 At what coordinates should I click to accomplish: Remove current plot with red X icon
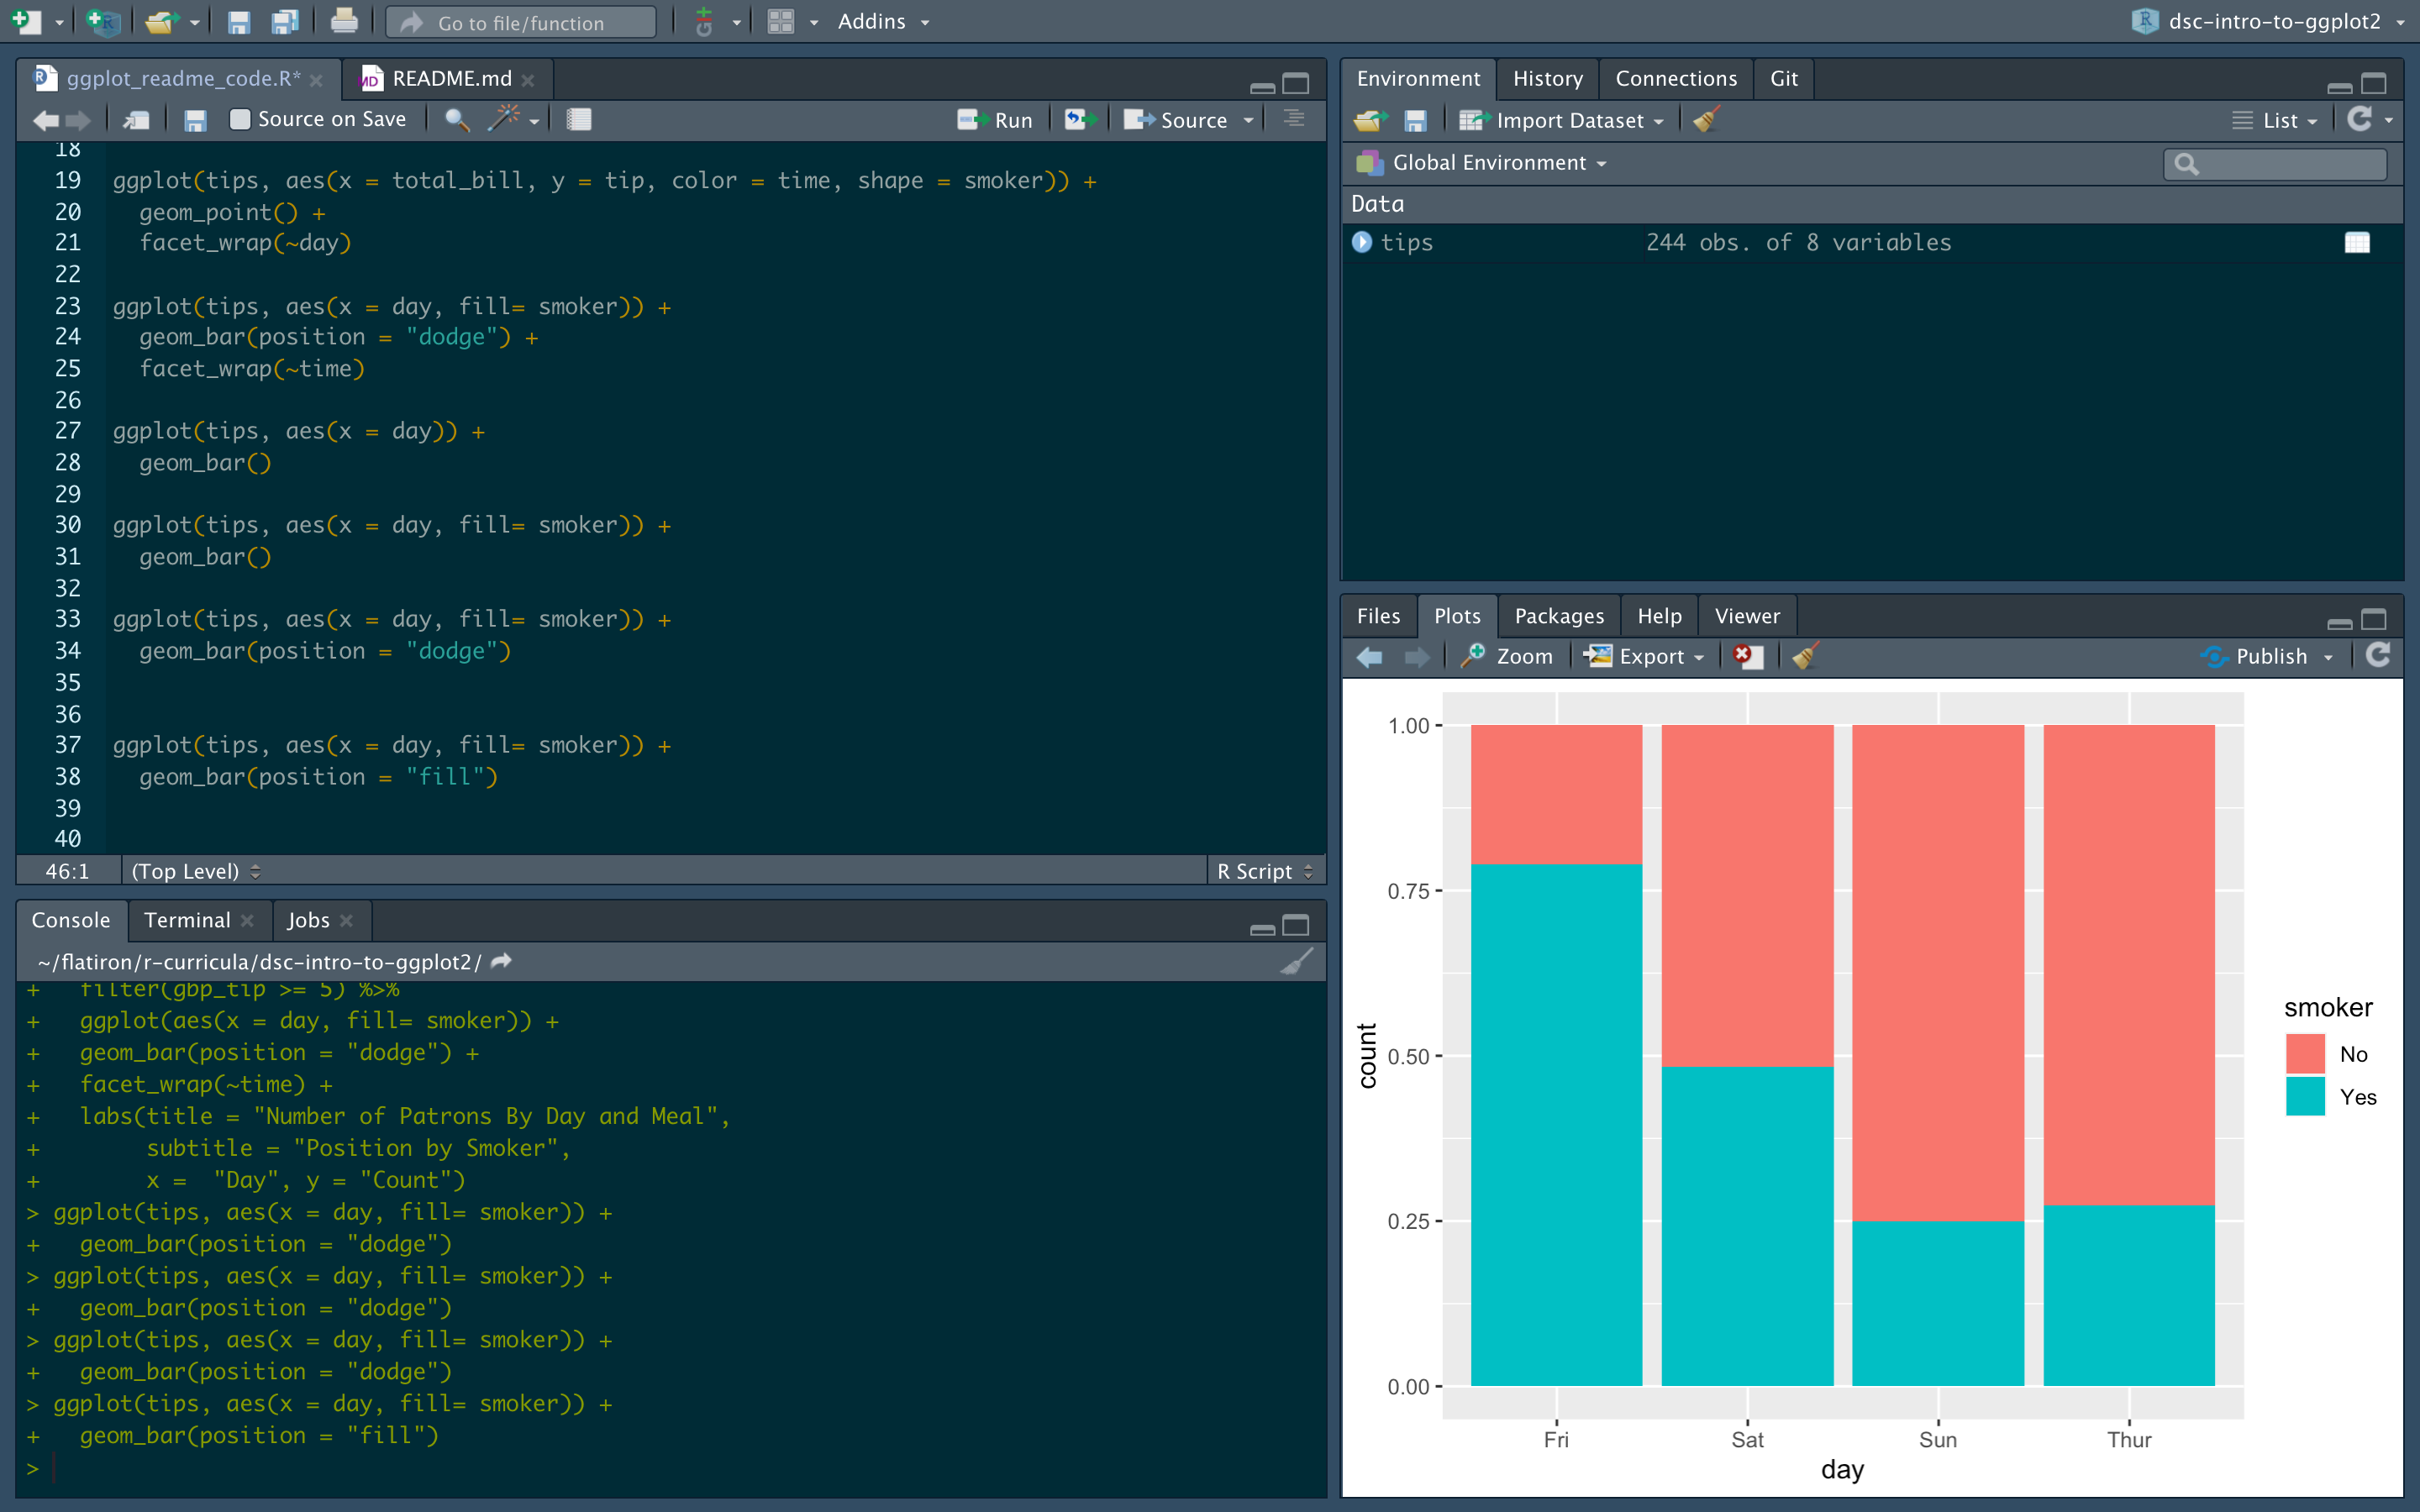click(x=1746, y=656)
